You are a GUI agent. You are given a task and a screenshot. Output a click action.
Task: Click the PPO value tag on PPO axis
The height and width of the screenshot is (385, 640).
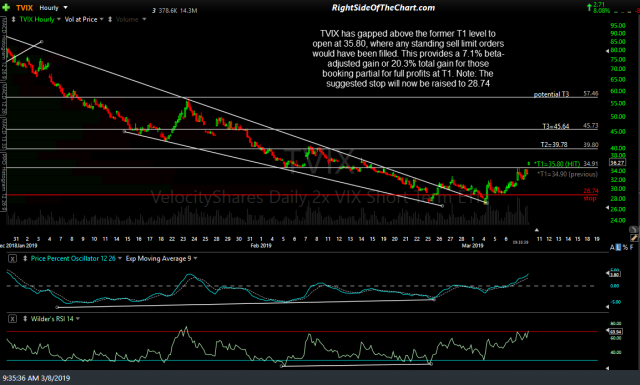tap(615, 274)
